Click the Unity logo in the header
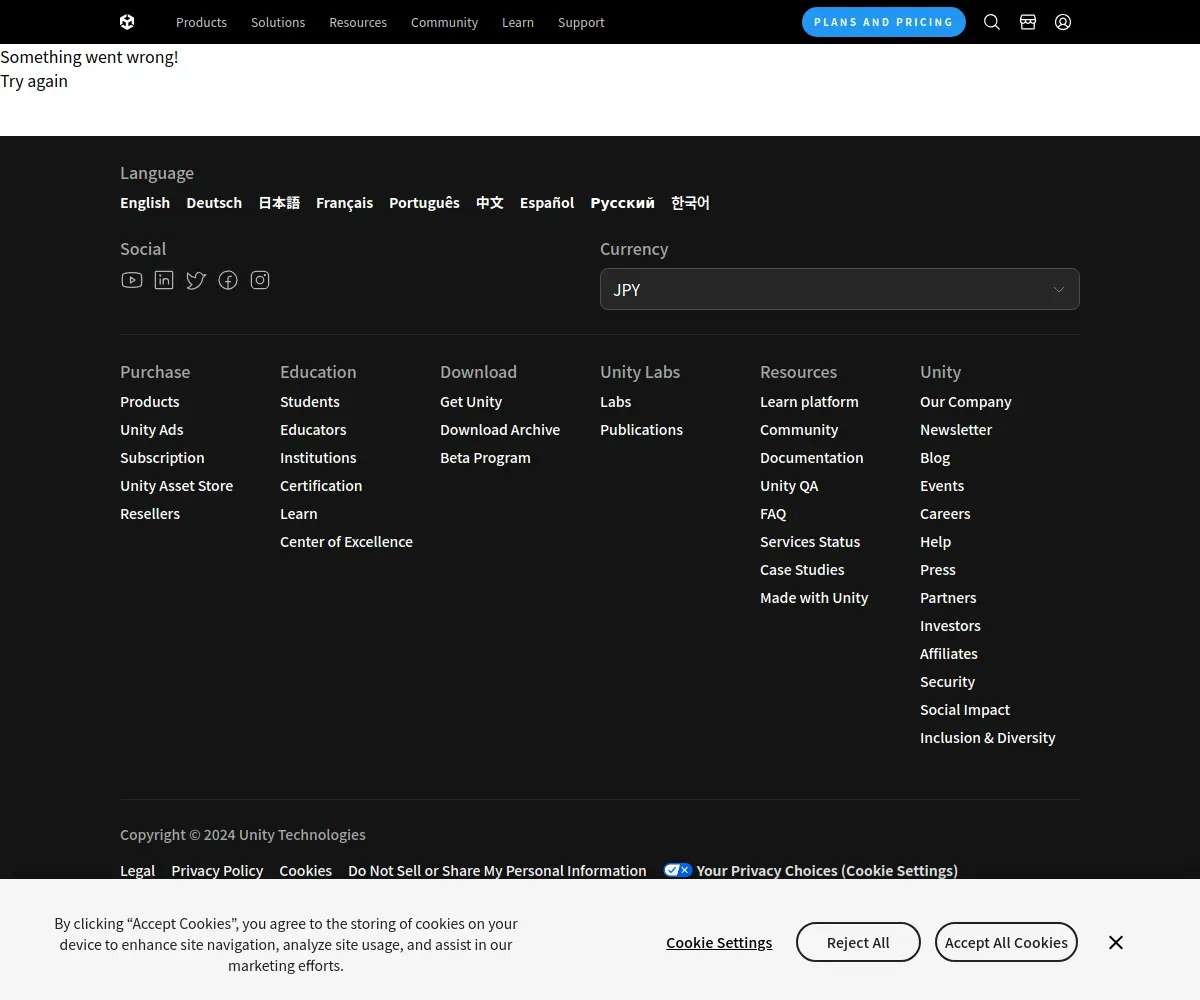This screenshot has height=1000, width=1200. tap(127, 22)
